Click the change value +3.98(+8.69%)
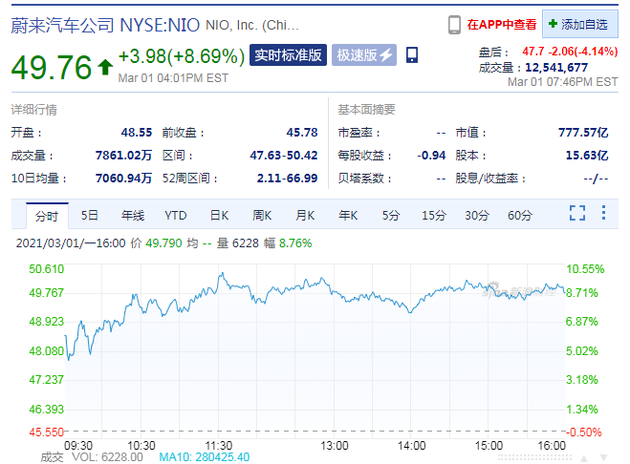The width and height of the screenshot is (630, 464). (182, 56)
